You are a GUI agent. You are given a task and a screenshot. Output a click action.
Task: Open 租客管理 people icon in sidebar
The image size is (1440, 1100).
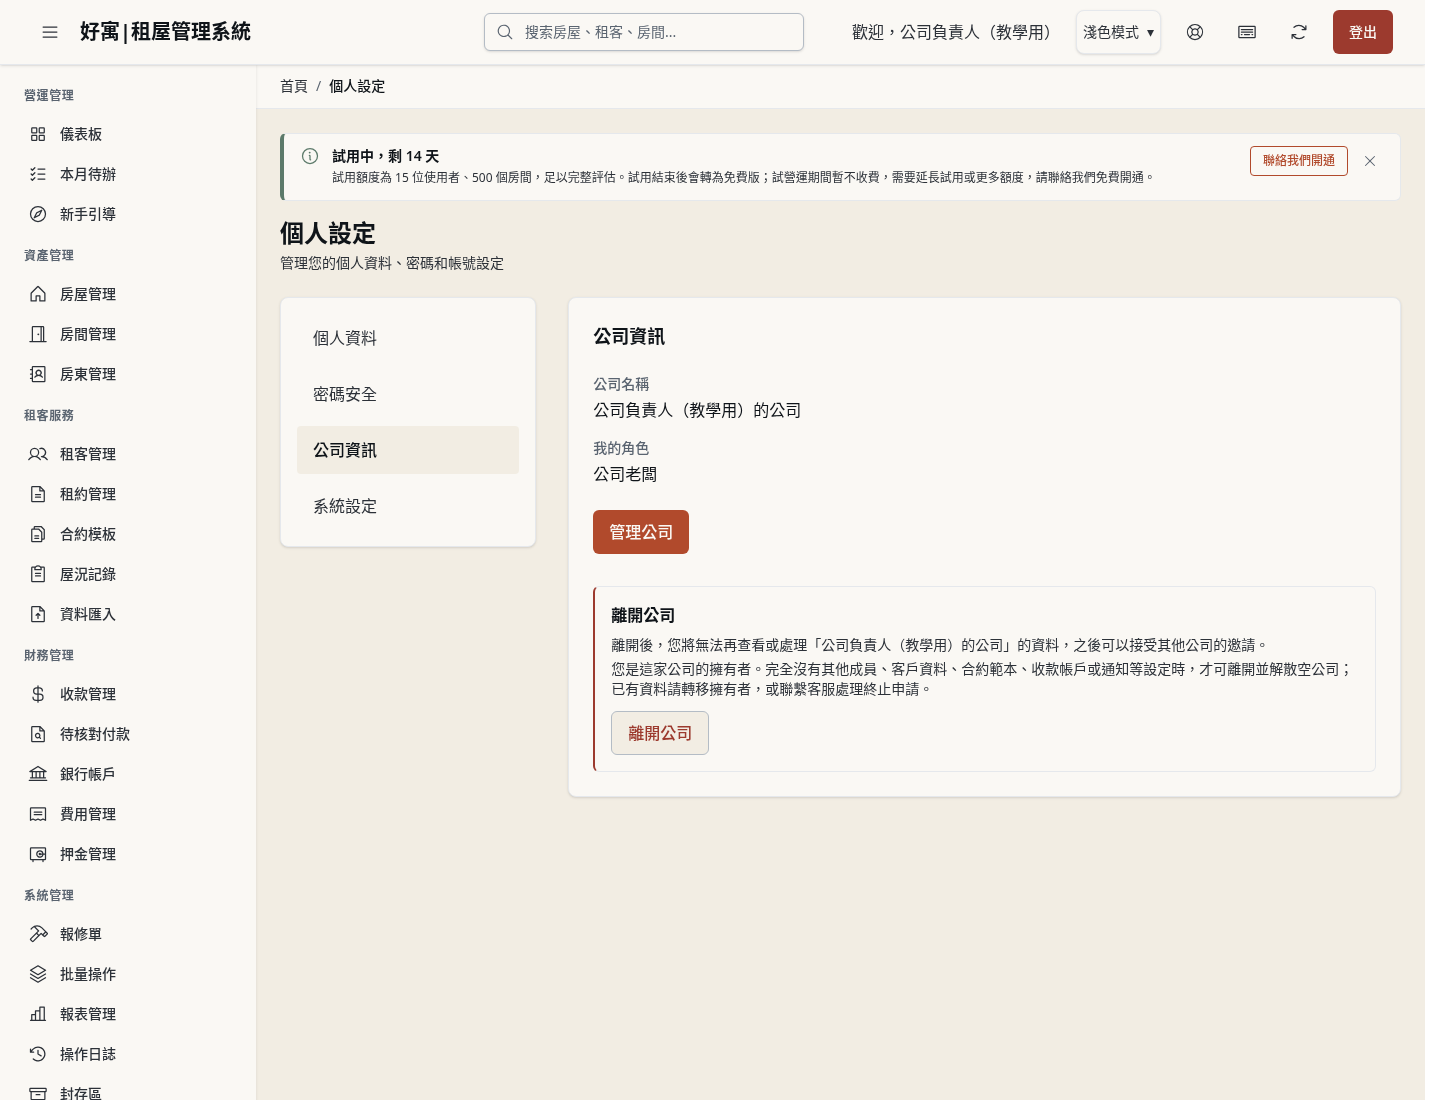(38, 454)
